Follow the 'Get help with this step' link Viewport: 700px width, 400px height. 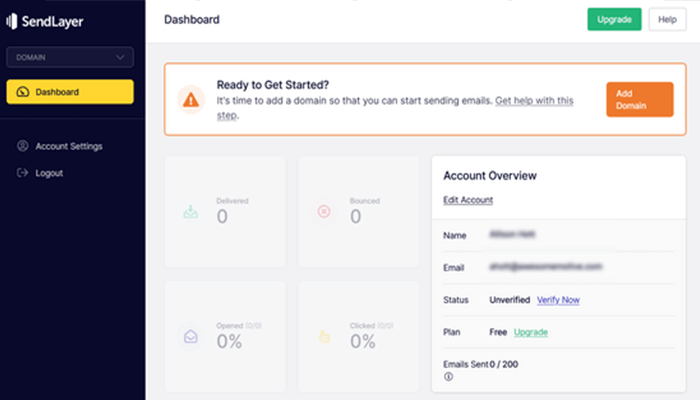coord(534,101)
